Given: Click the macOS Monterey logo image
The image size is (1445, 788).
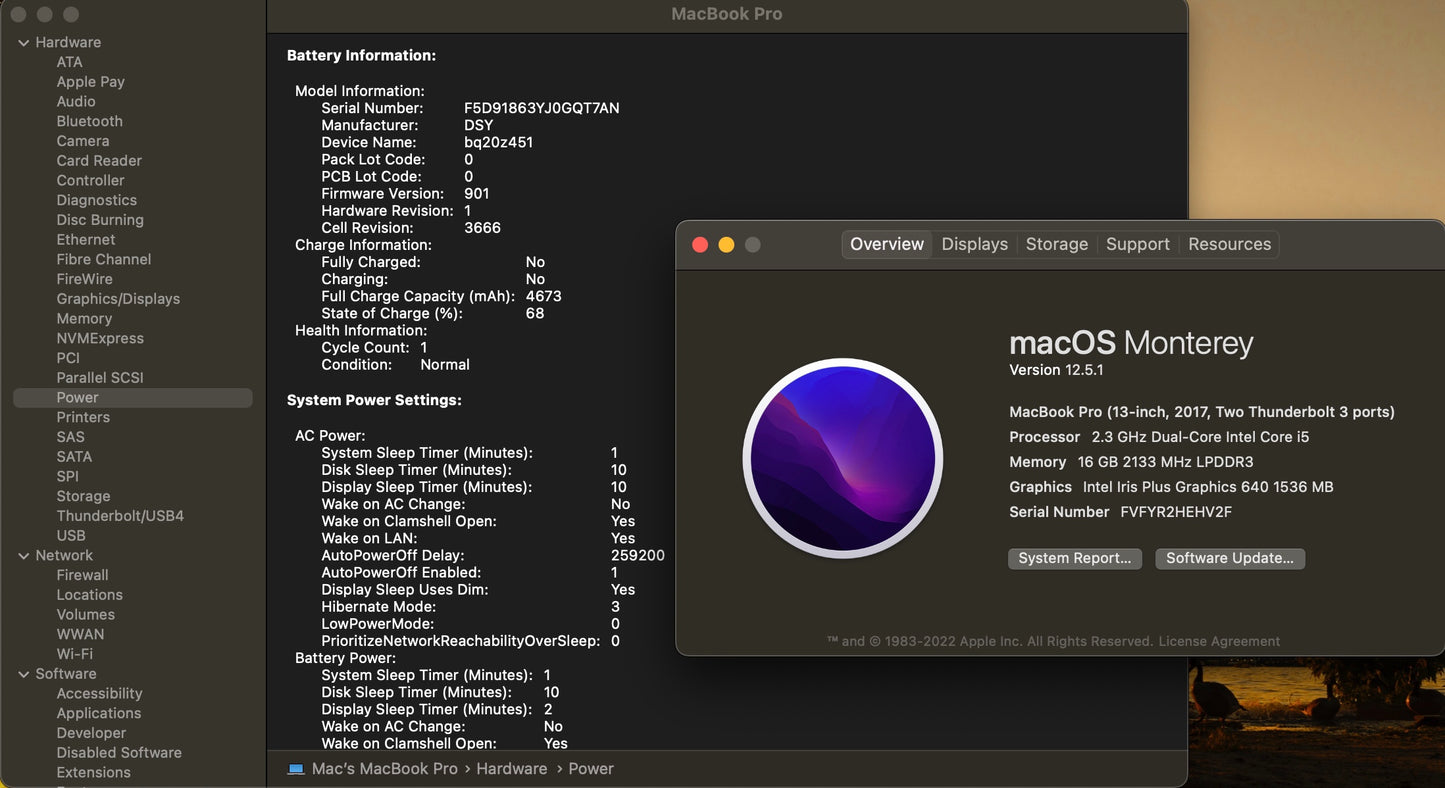Looking at the screenshot, I should [843, 458].
